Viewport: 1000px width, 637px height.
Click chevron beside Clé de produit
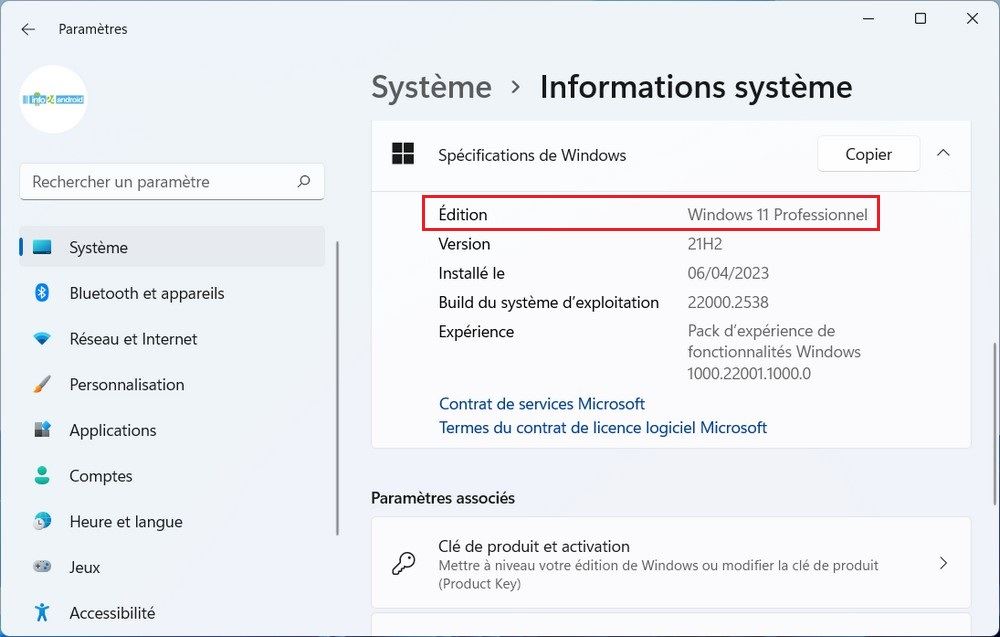pos(943,563)
